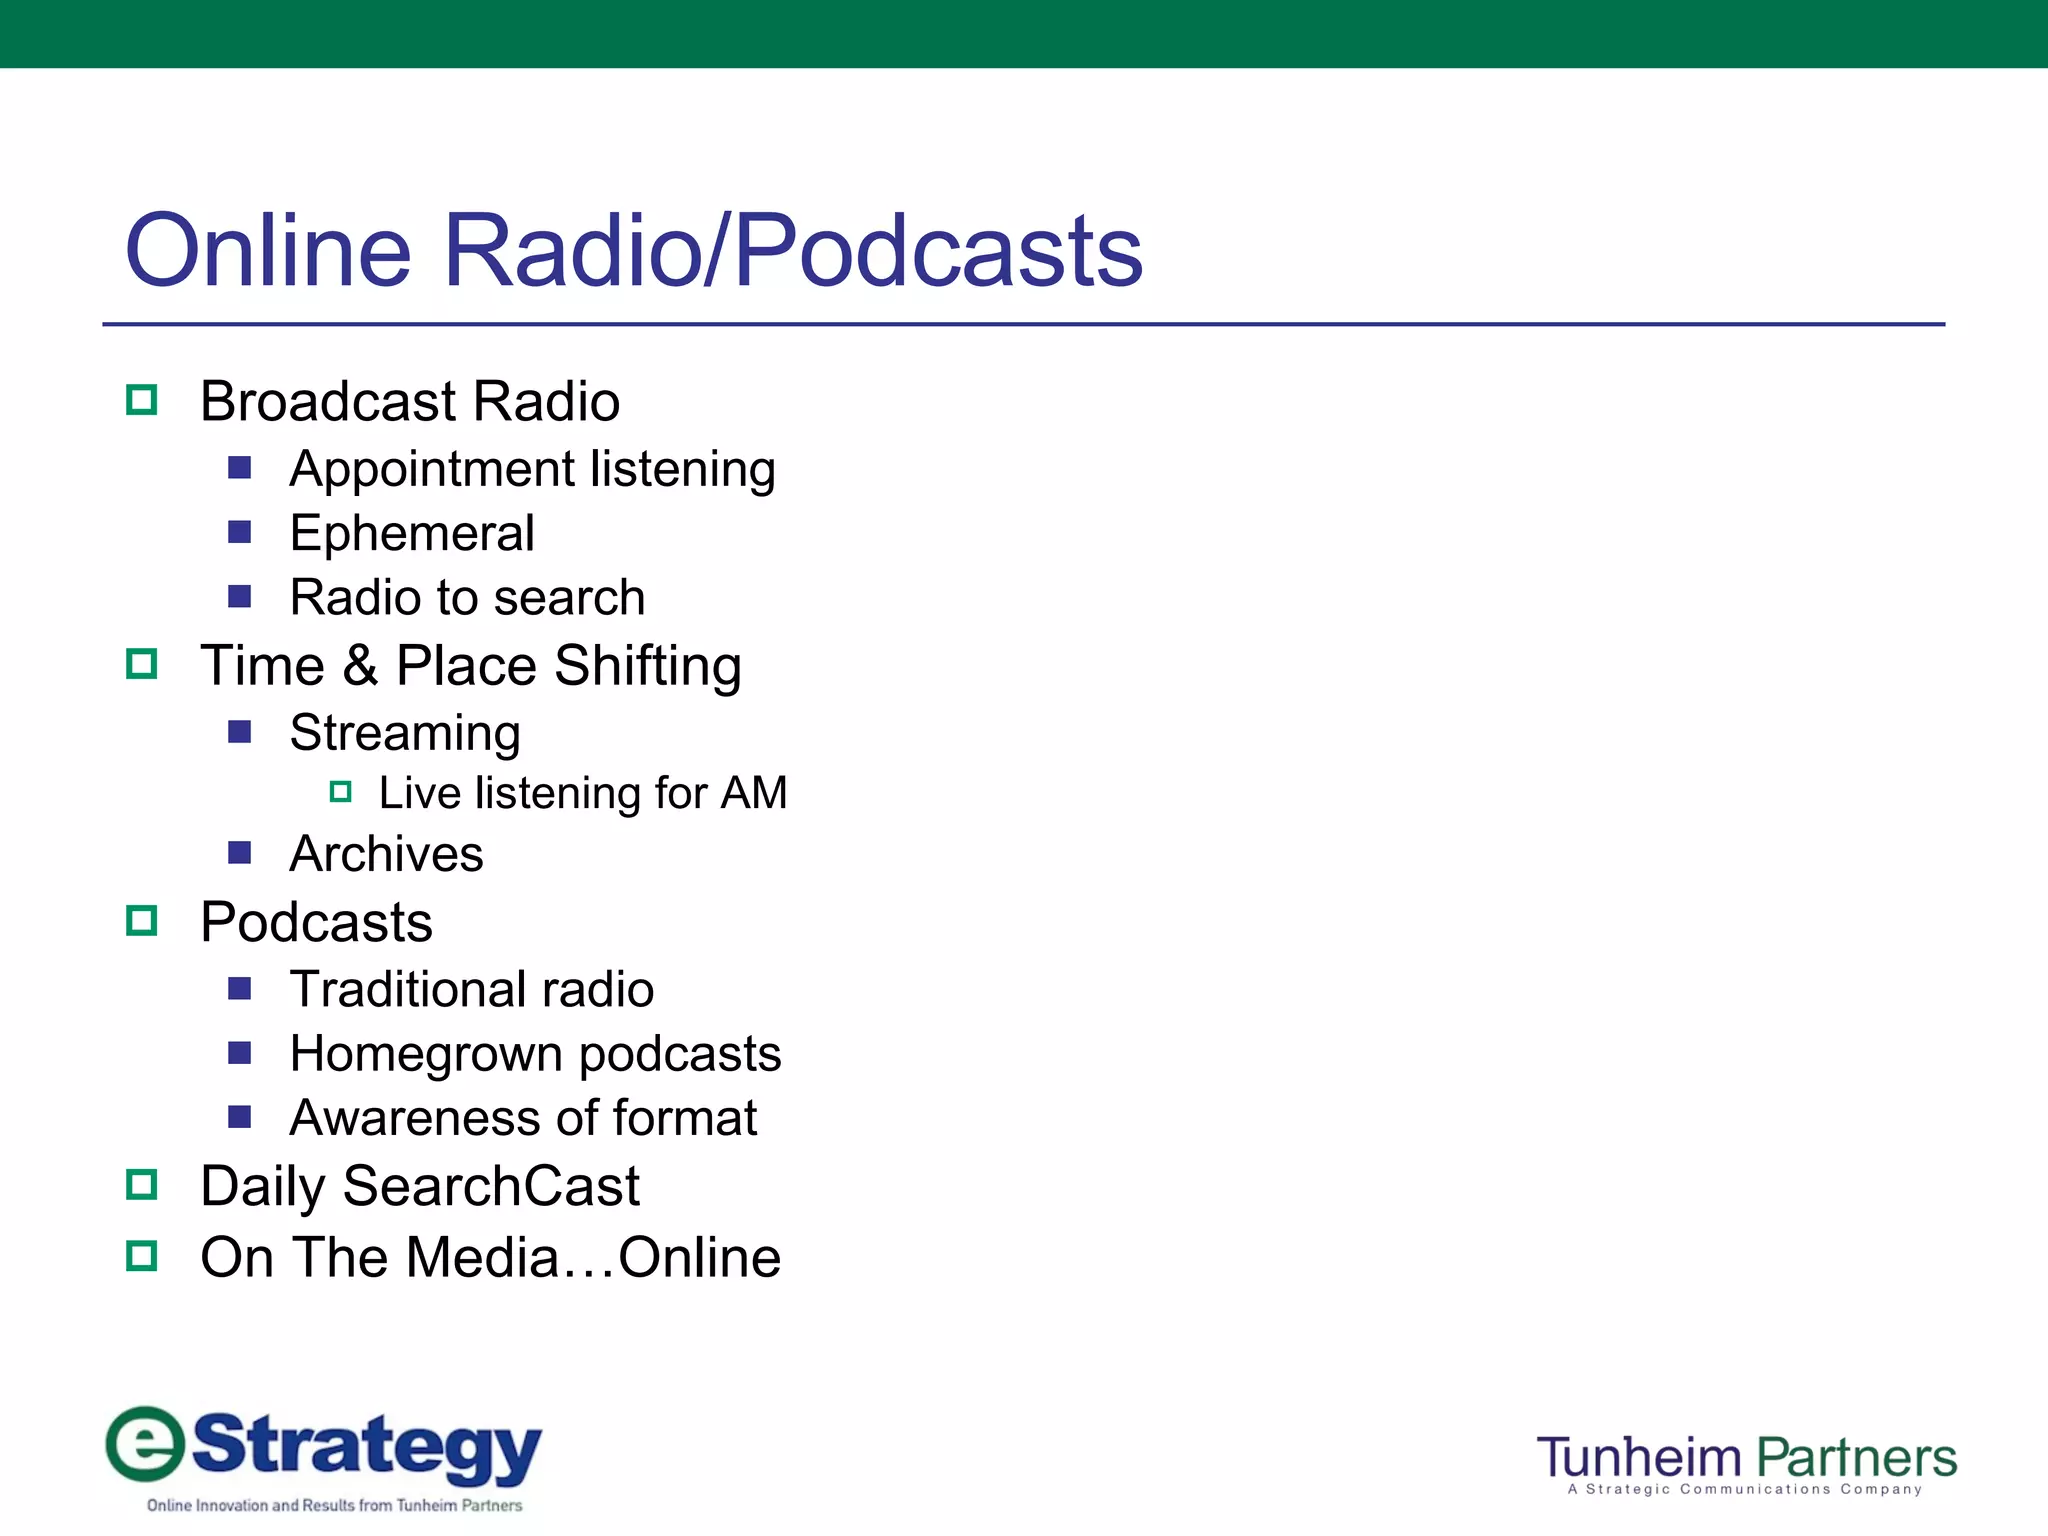Screen dimensions: 2048x1536
Task: Select 'Awareness of format' line
Action: coord(523,1118)
